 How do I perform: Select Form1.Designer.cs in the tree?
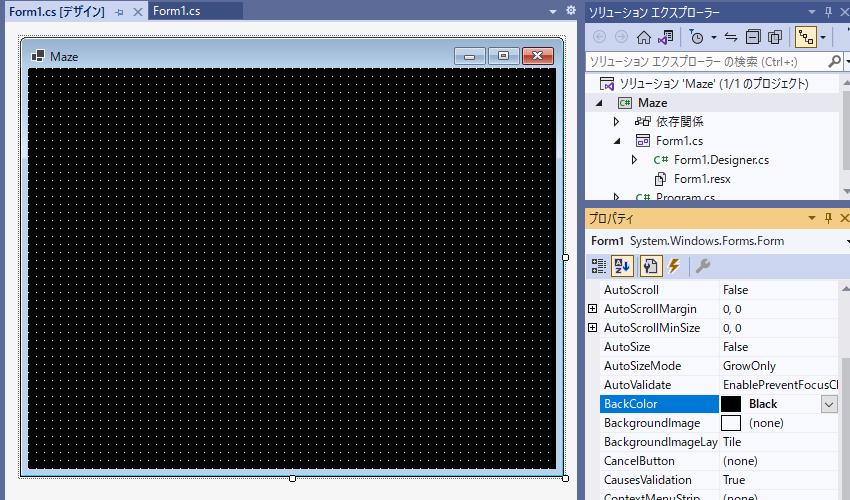coord(721,159)
